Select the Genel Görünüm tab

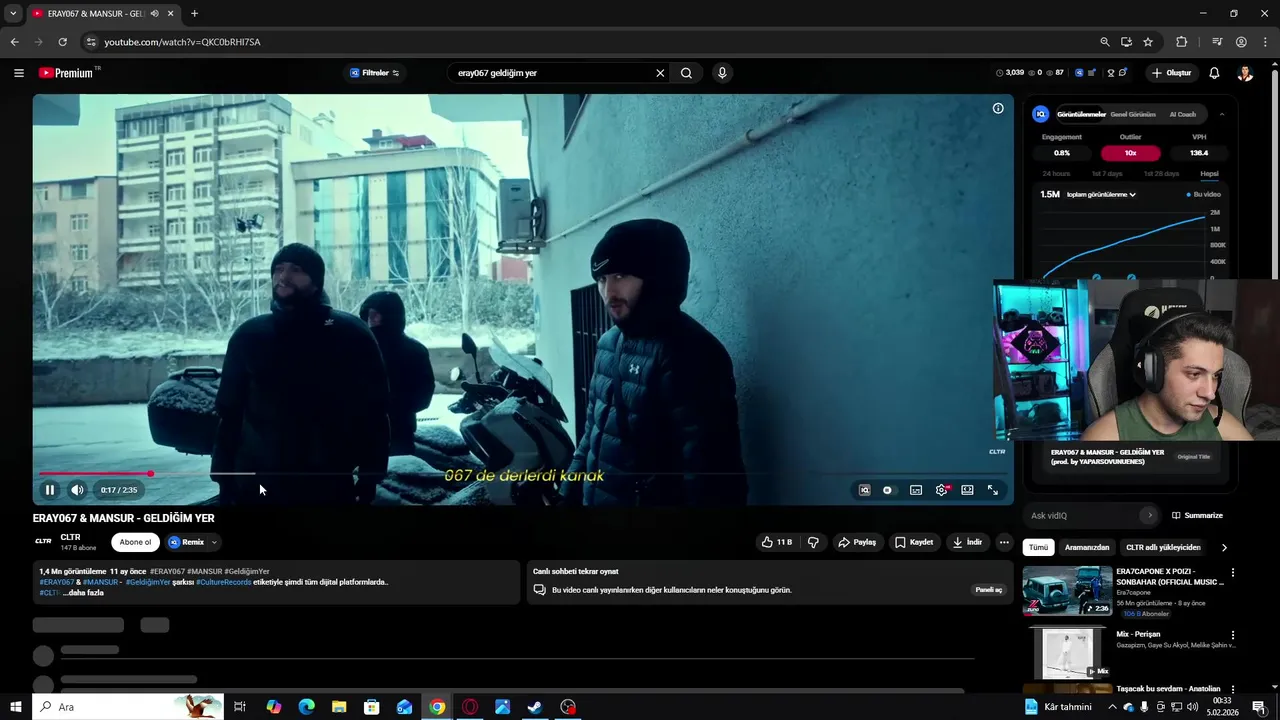pyautogui.click(x=1133, y=114)
